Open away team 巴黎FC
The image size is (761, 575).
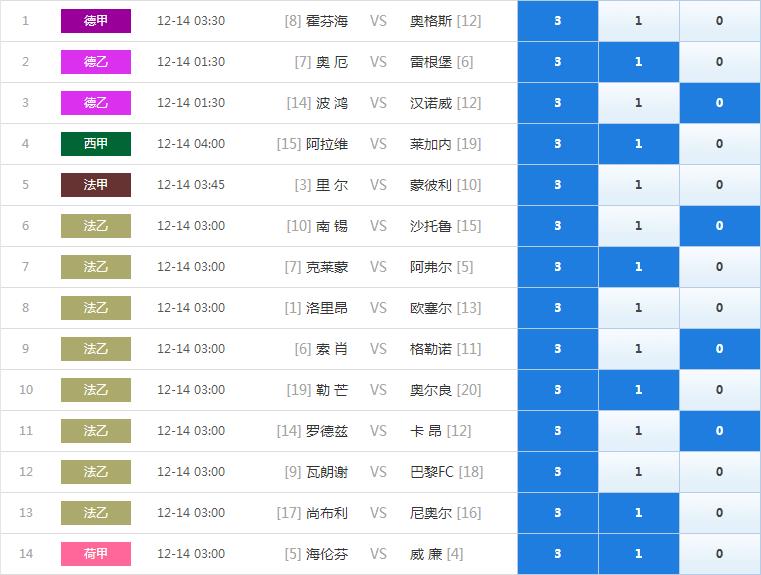[431, 472]
